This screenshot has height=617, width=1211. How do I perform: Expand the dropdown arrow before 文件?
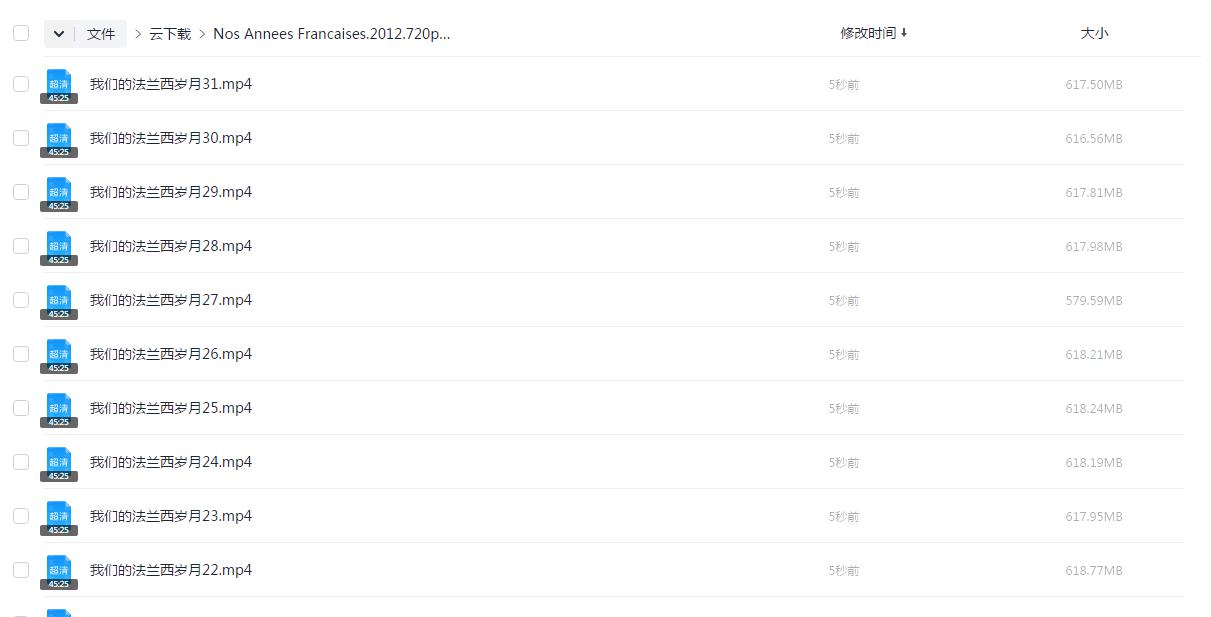59,34
